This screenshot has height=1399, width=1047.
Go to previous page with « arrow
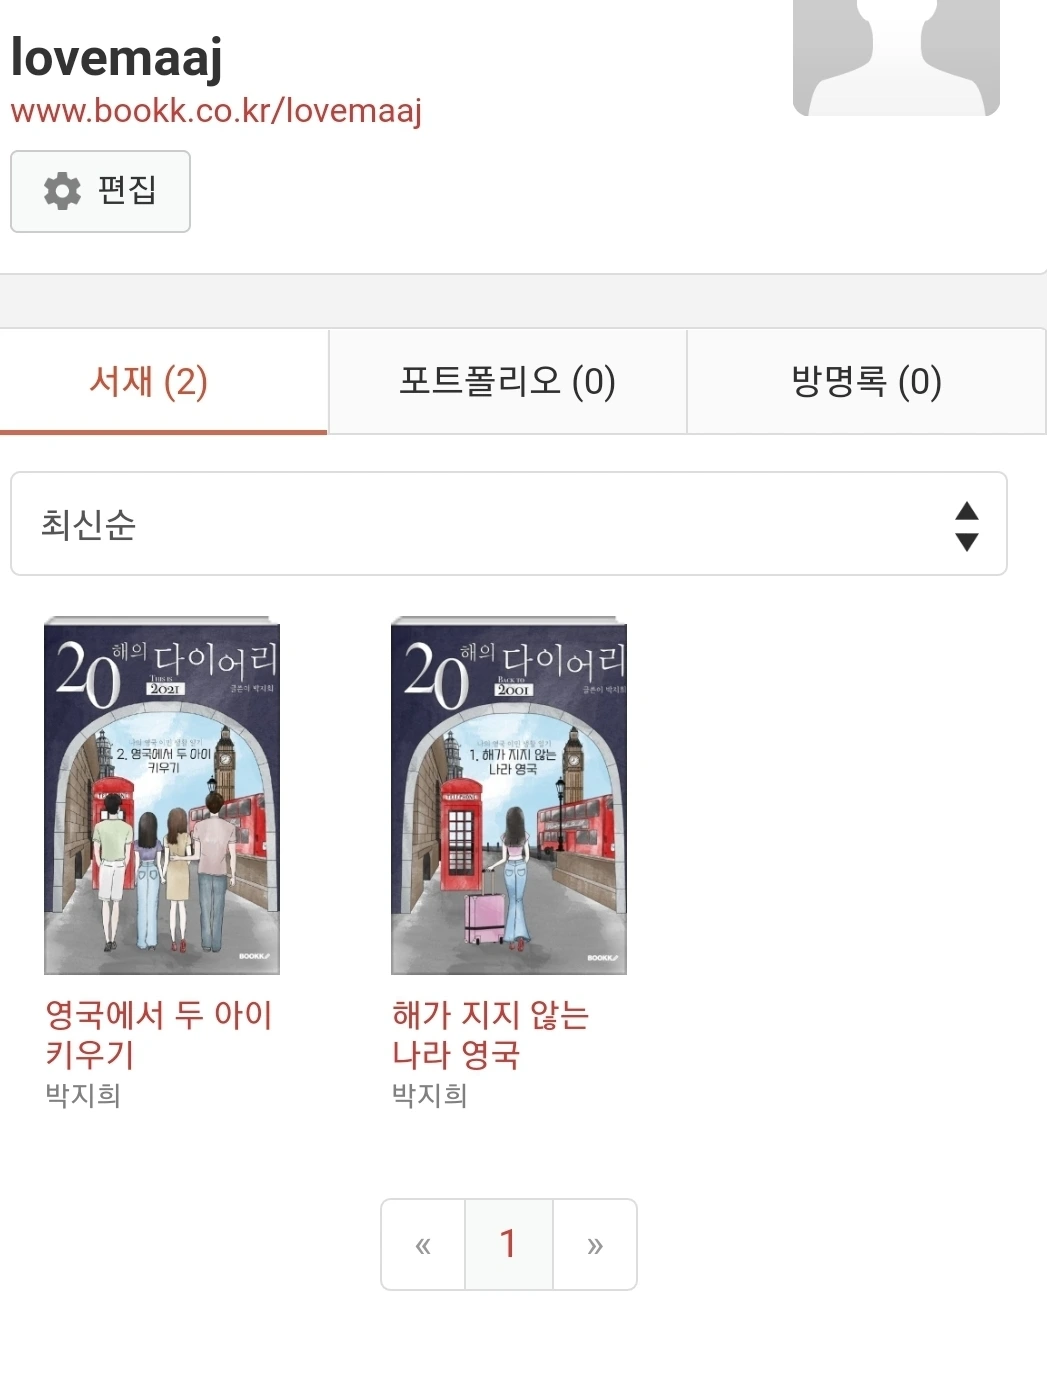click(x=423, y=1245)
